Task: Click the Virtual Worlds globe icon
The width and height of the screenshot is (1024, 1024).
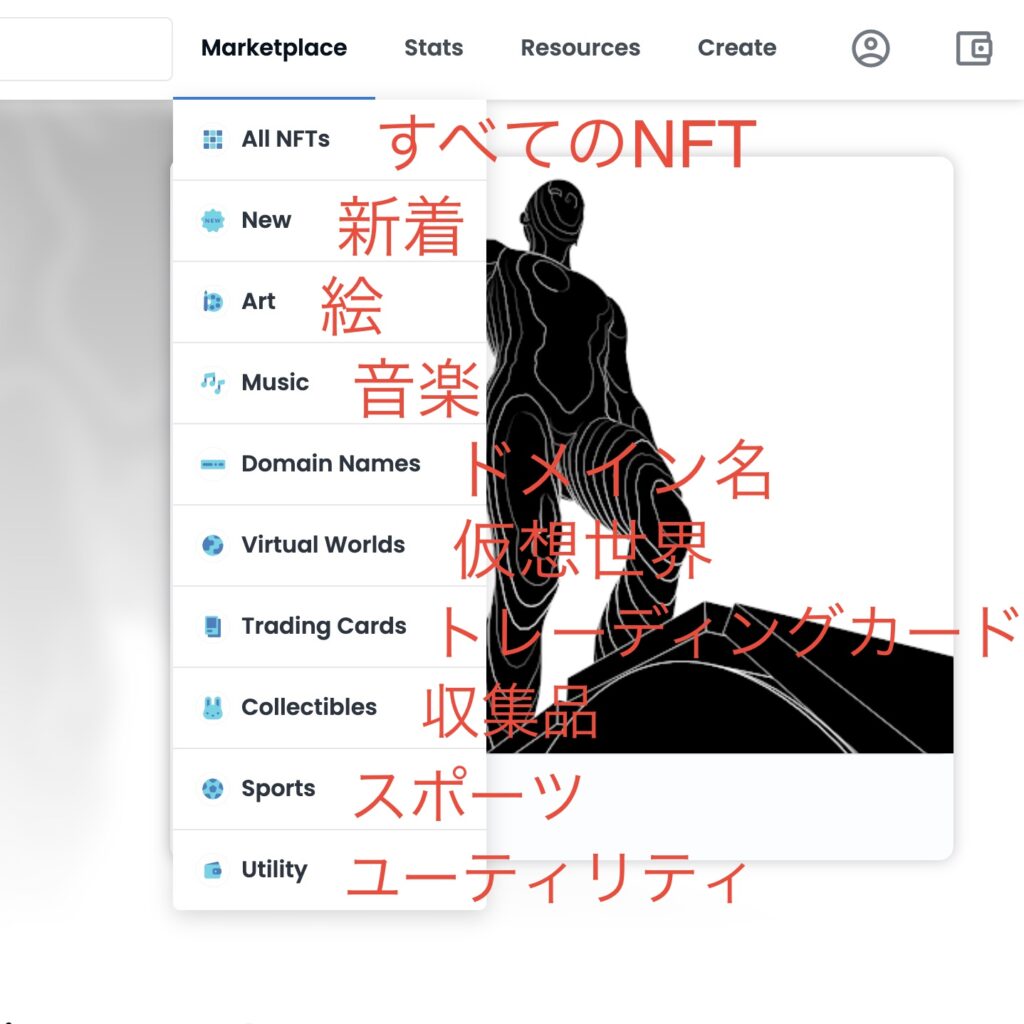Action: coord(213,545)
